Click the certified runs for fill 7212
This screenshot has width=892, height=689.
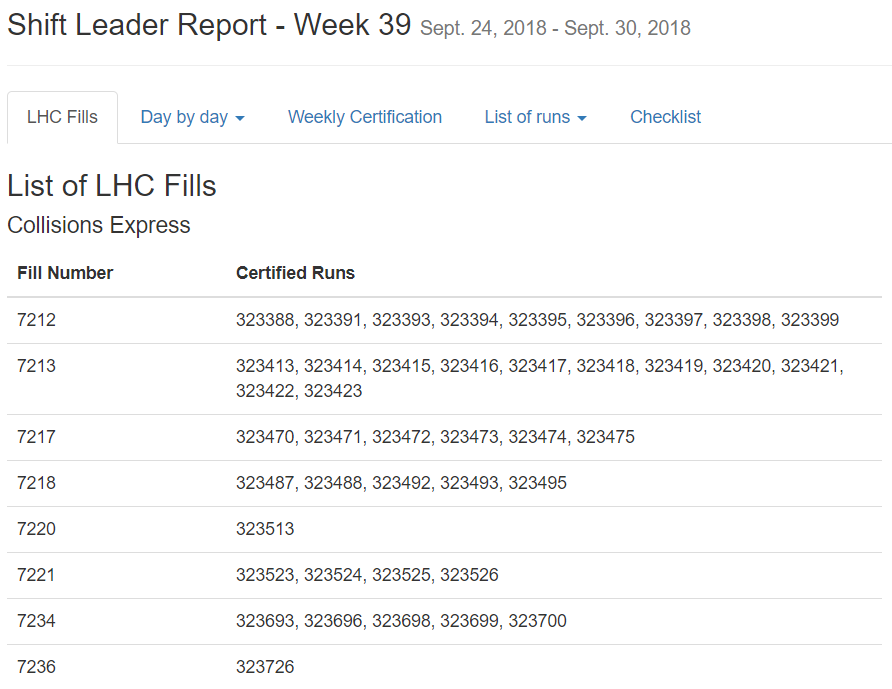(538, 320)
